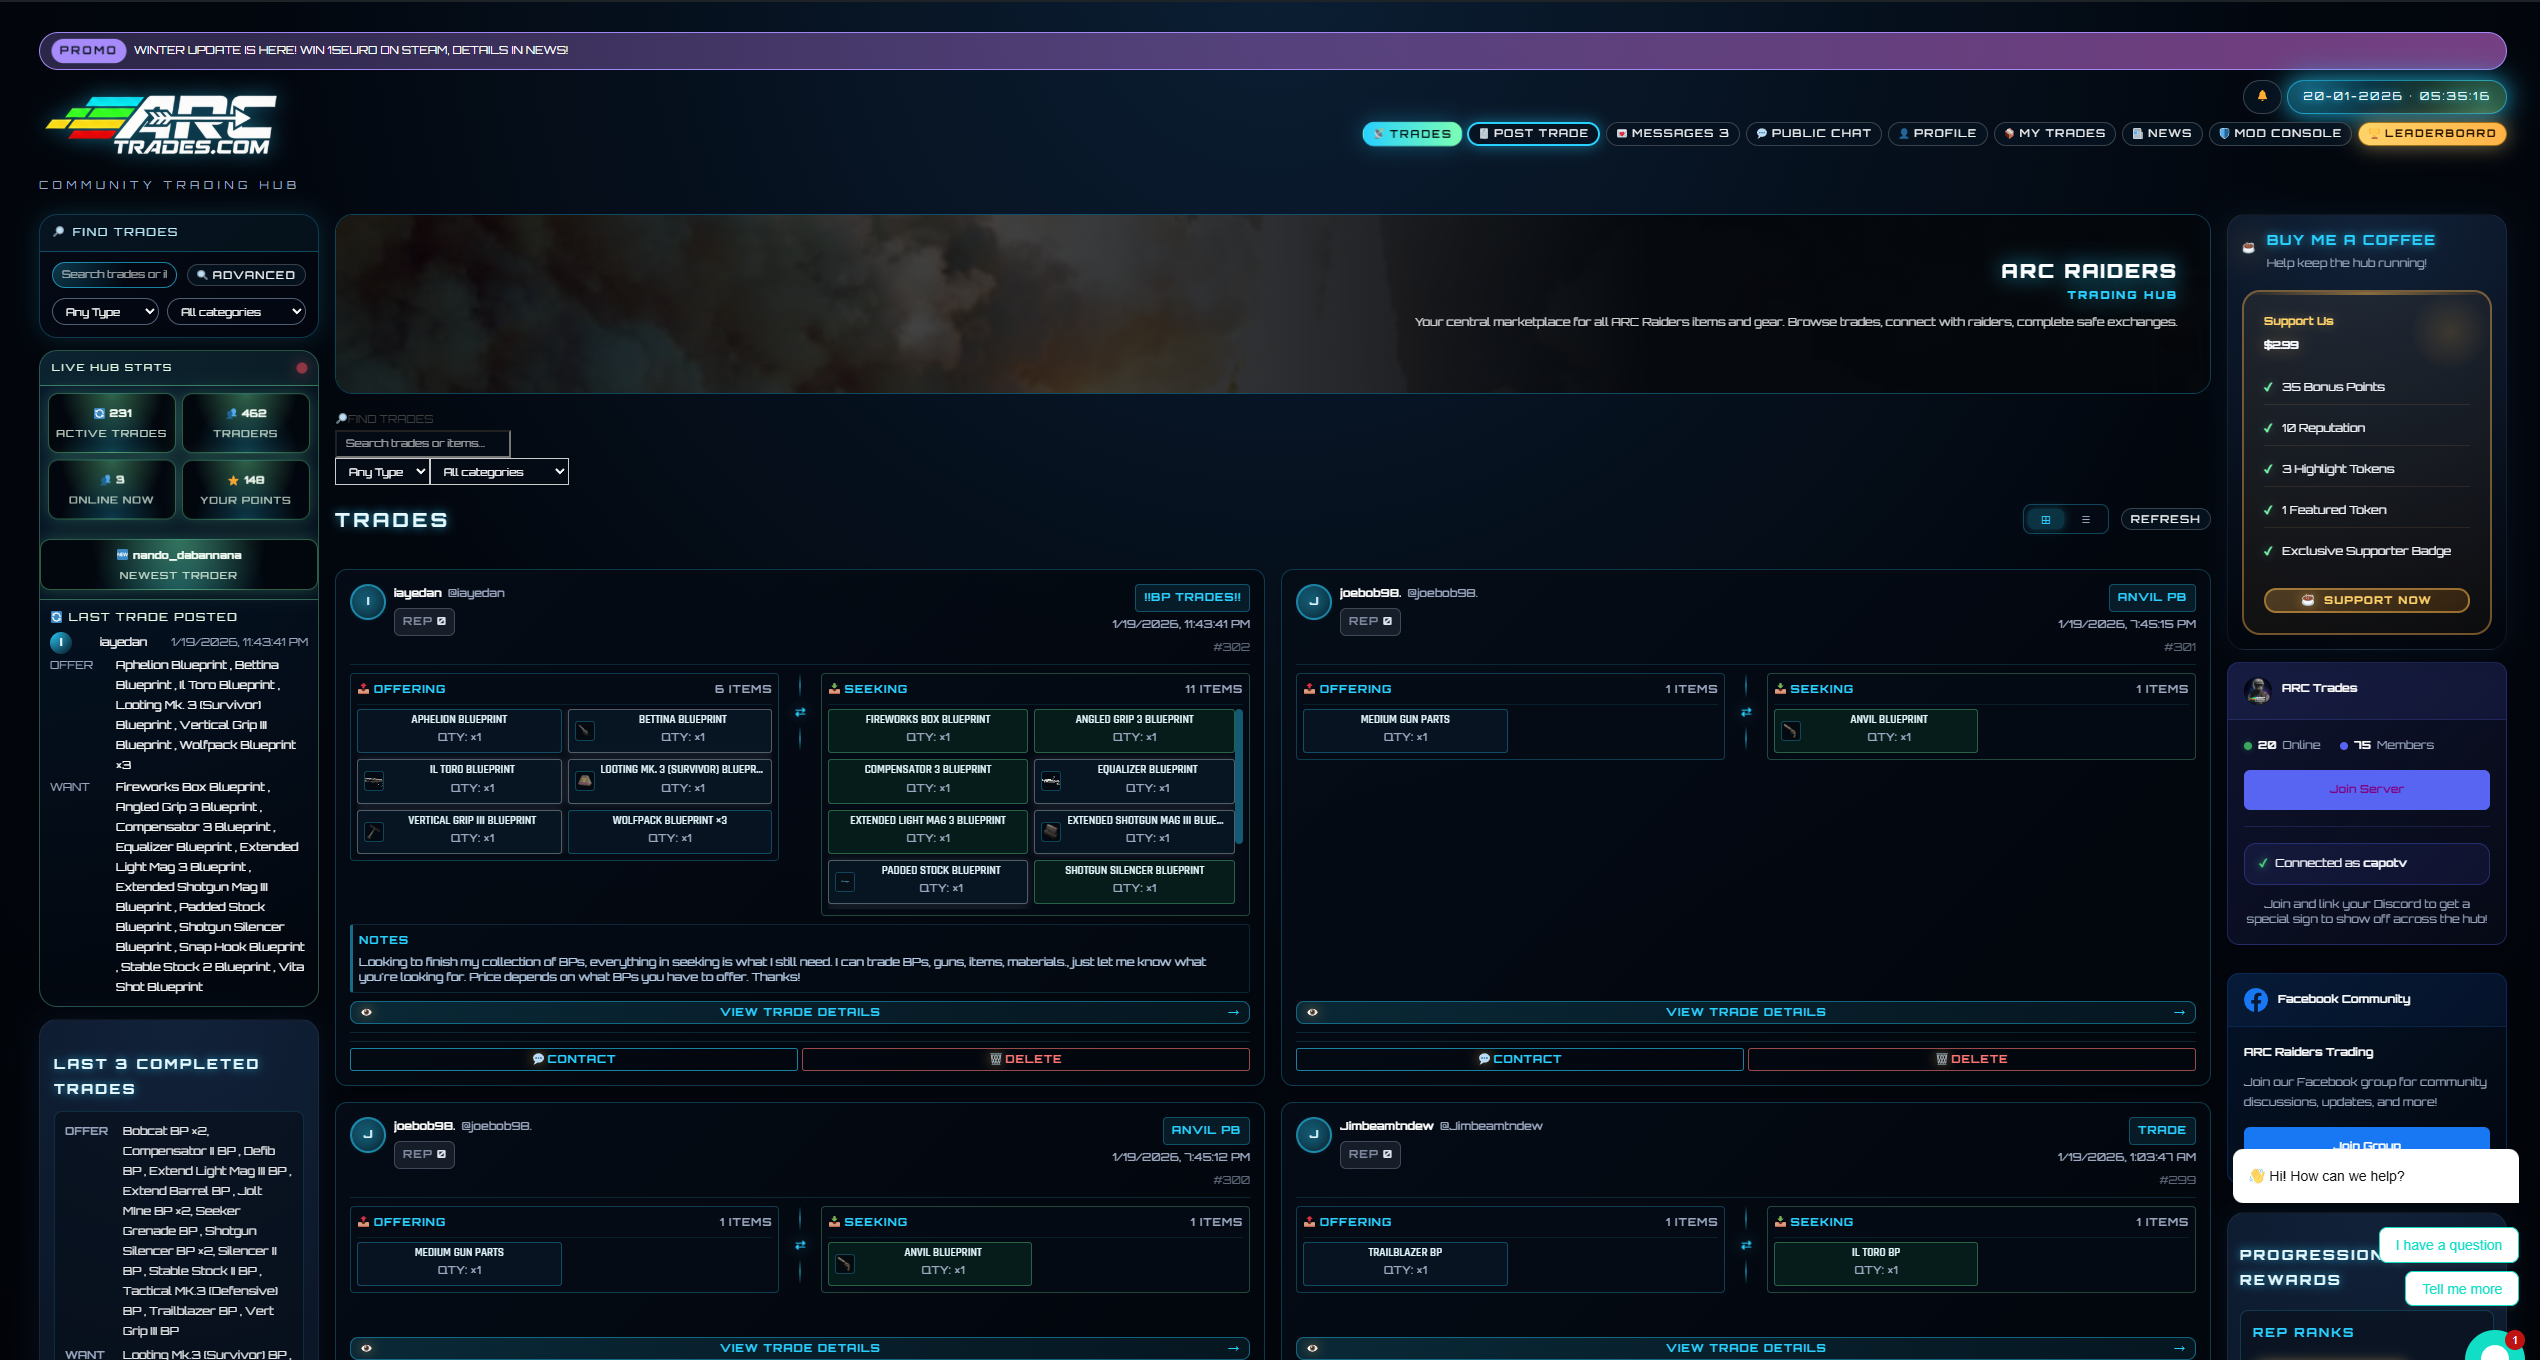The image size is (2540, 1360).
Task: Click the Padded Stock Blueprint icon
Action: click(x=845, y=882)
